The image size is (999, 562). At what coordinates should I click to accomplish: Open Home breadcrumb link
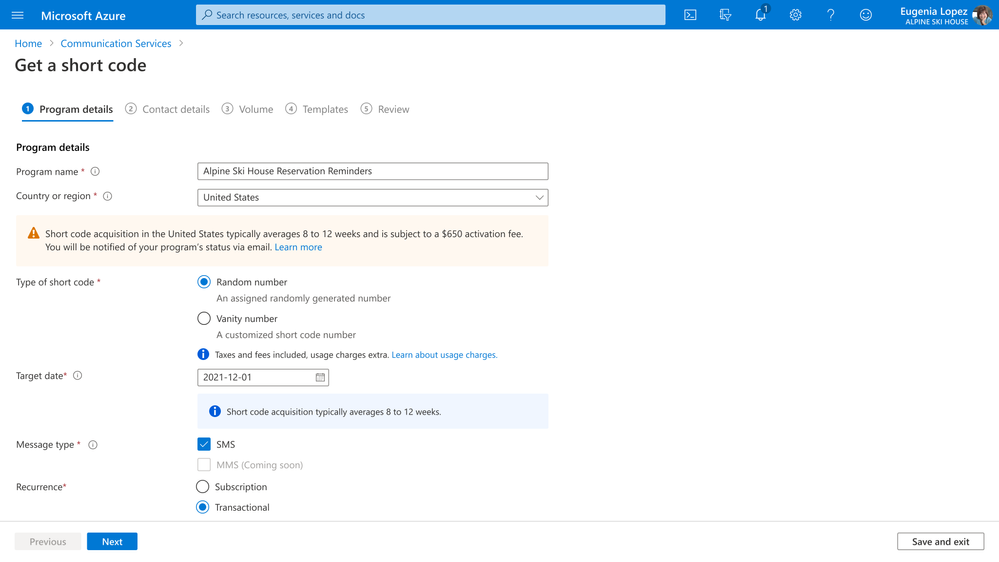pyautogui.click(x=28, y=43)
